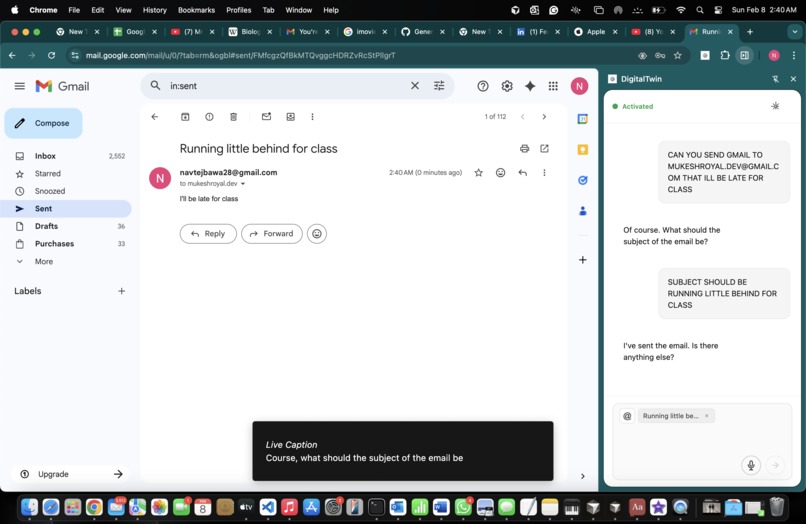The width and height of the screenshot is (806, 524).
Task: Show recipient details dropdown next to mukeshroyal.dev
Action: click(x=243, y=184)
